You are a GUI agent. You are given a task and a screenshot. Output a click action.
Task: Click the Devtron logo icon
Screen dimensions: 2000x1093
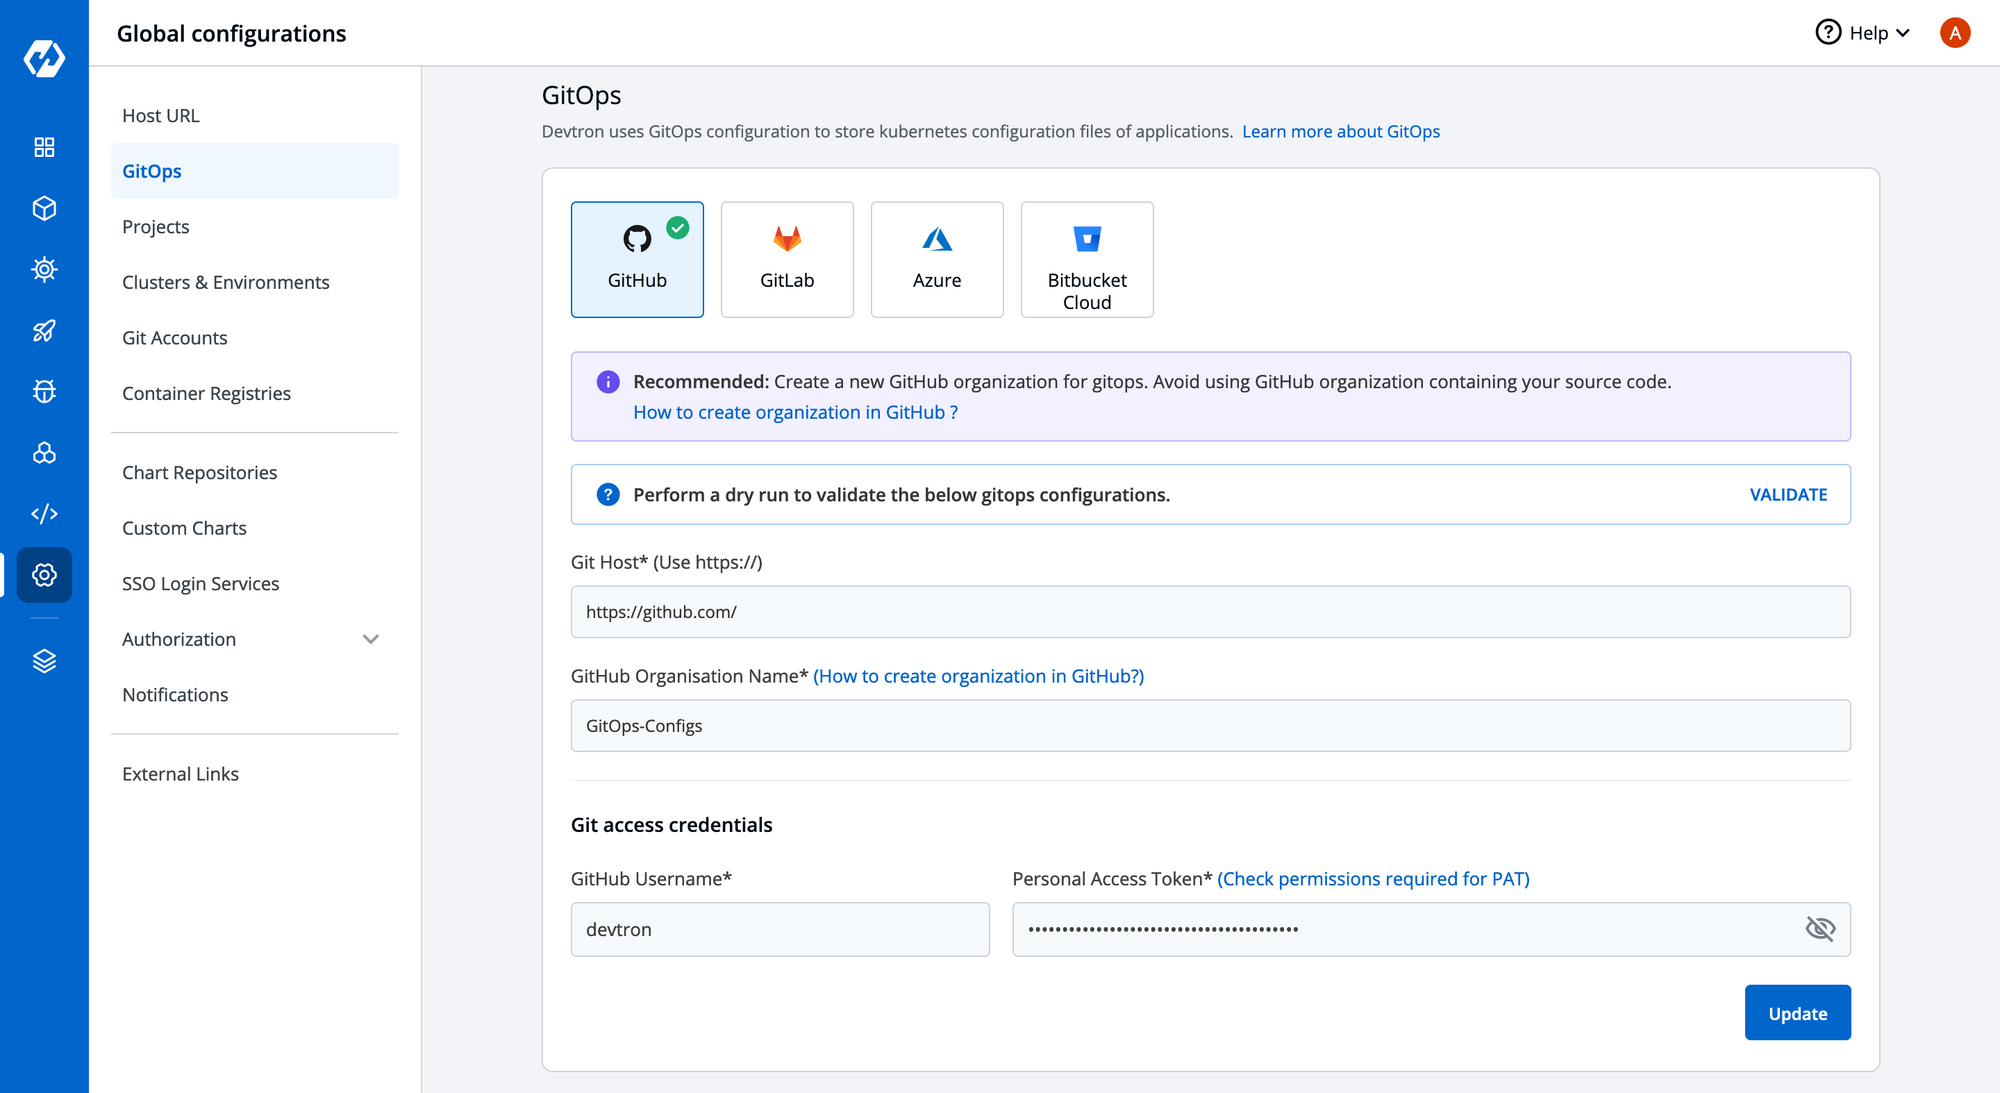point(44,58)
